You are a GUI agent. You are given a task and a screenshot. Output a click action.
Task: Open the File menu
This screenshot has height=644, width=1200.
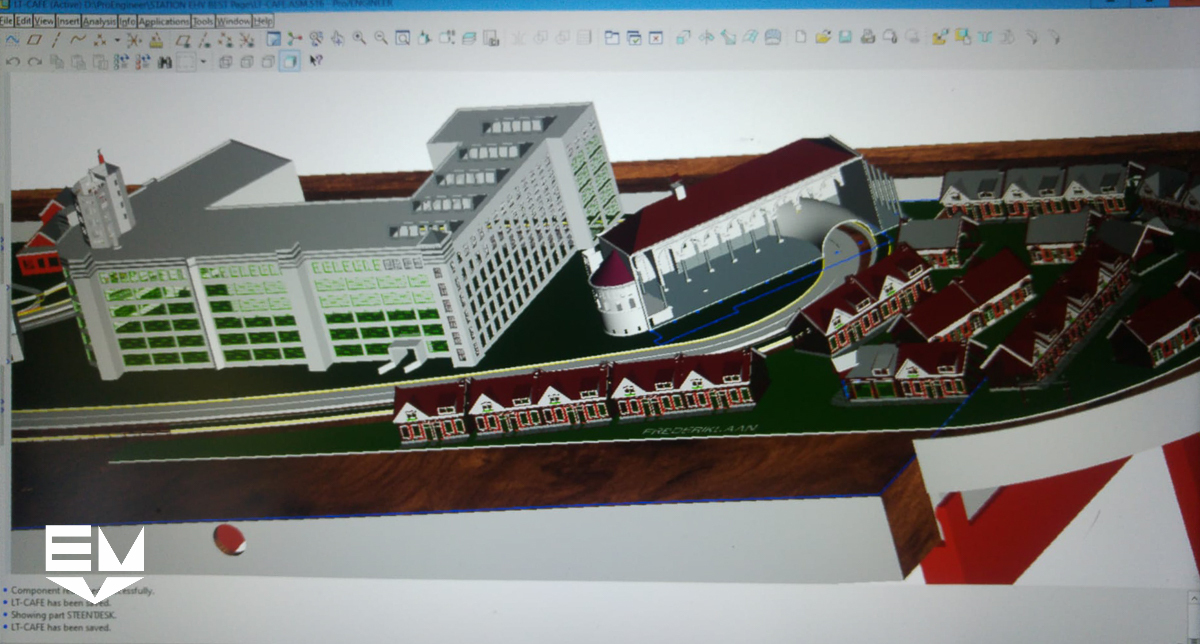7,21
